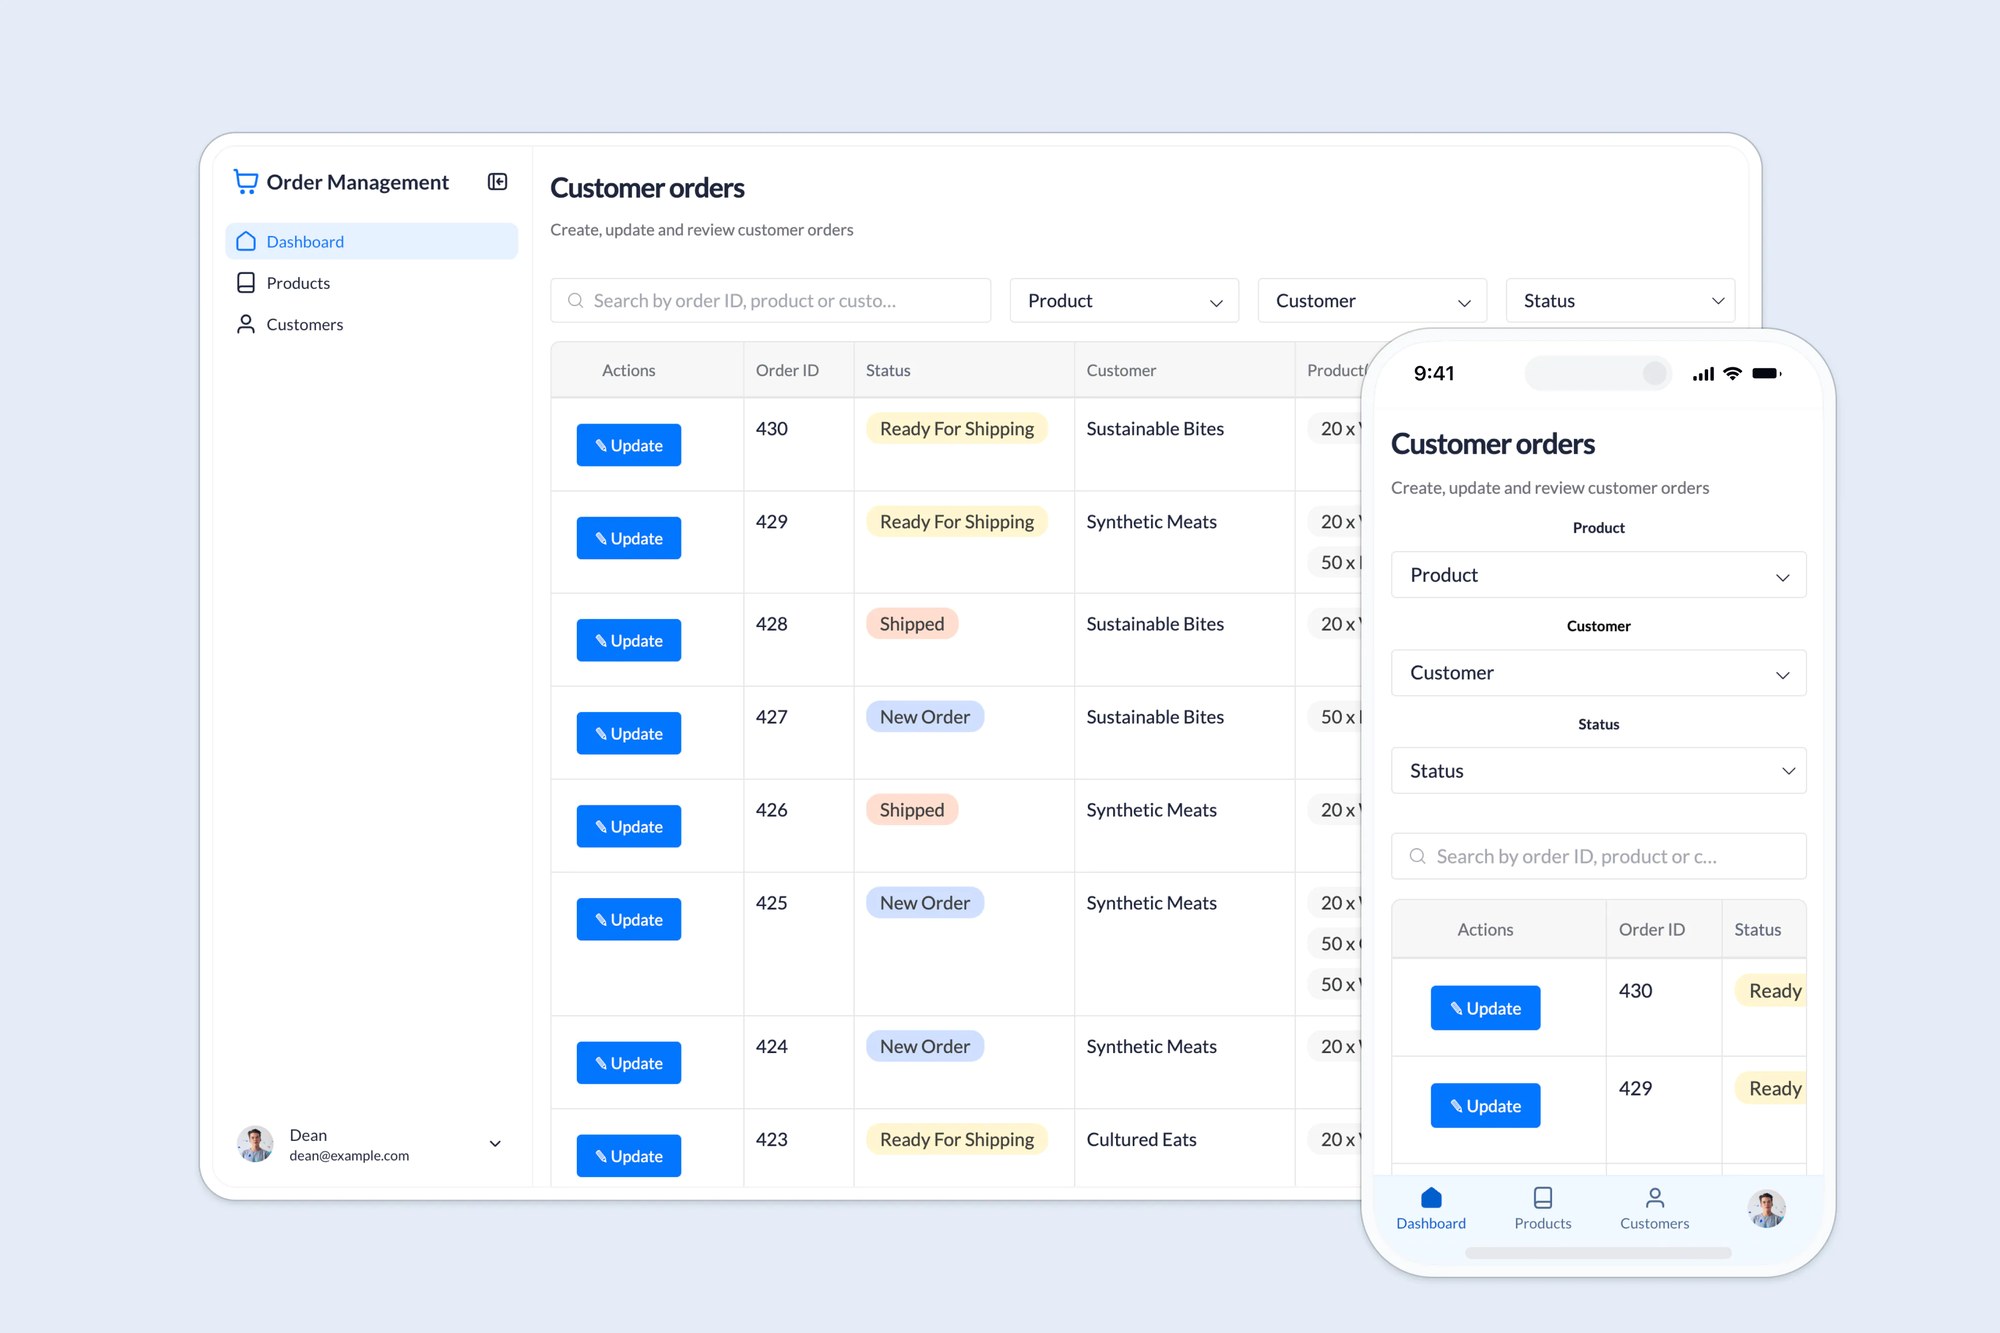Click the shopping cart logo icon
Screen dimensions: 2000x1333
245,181
